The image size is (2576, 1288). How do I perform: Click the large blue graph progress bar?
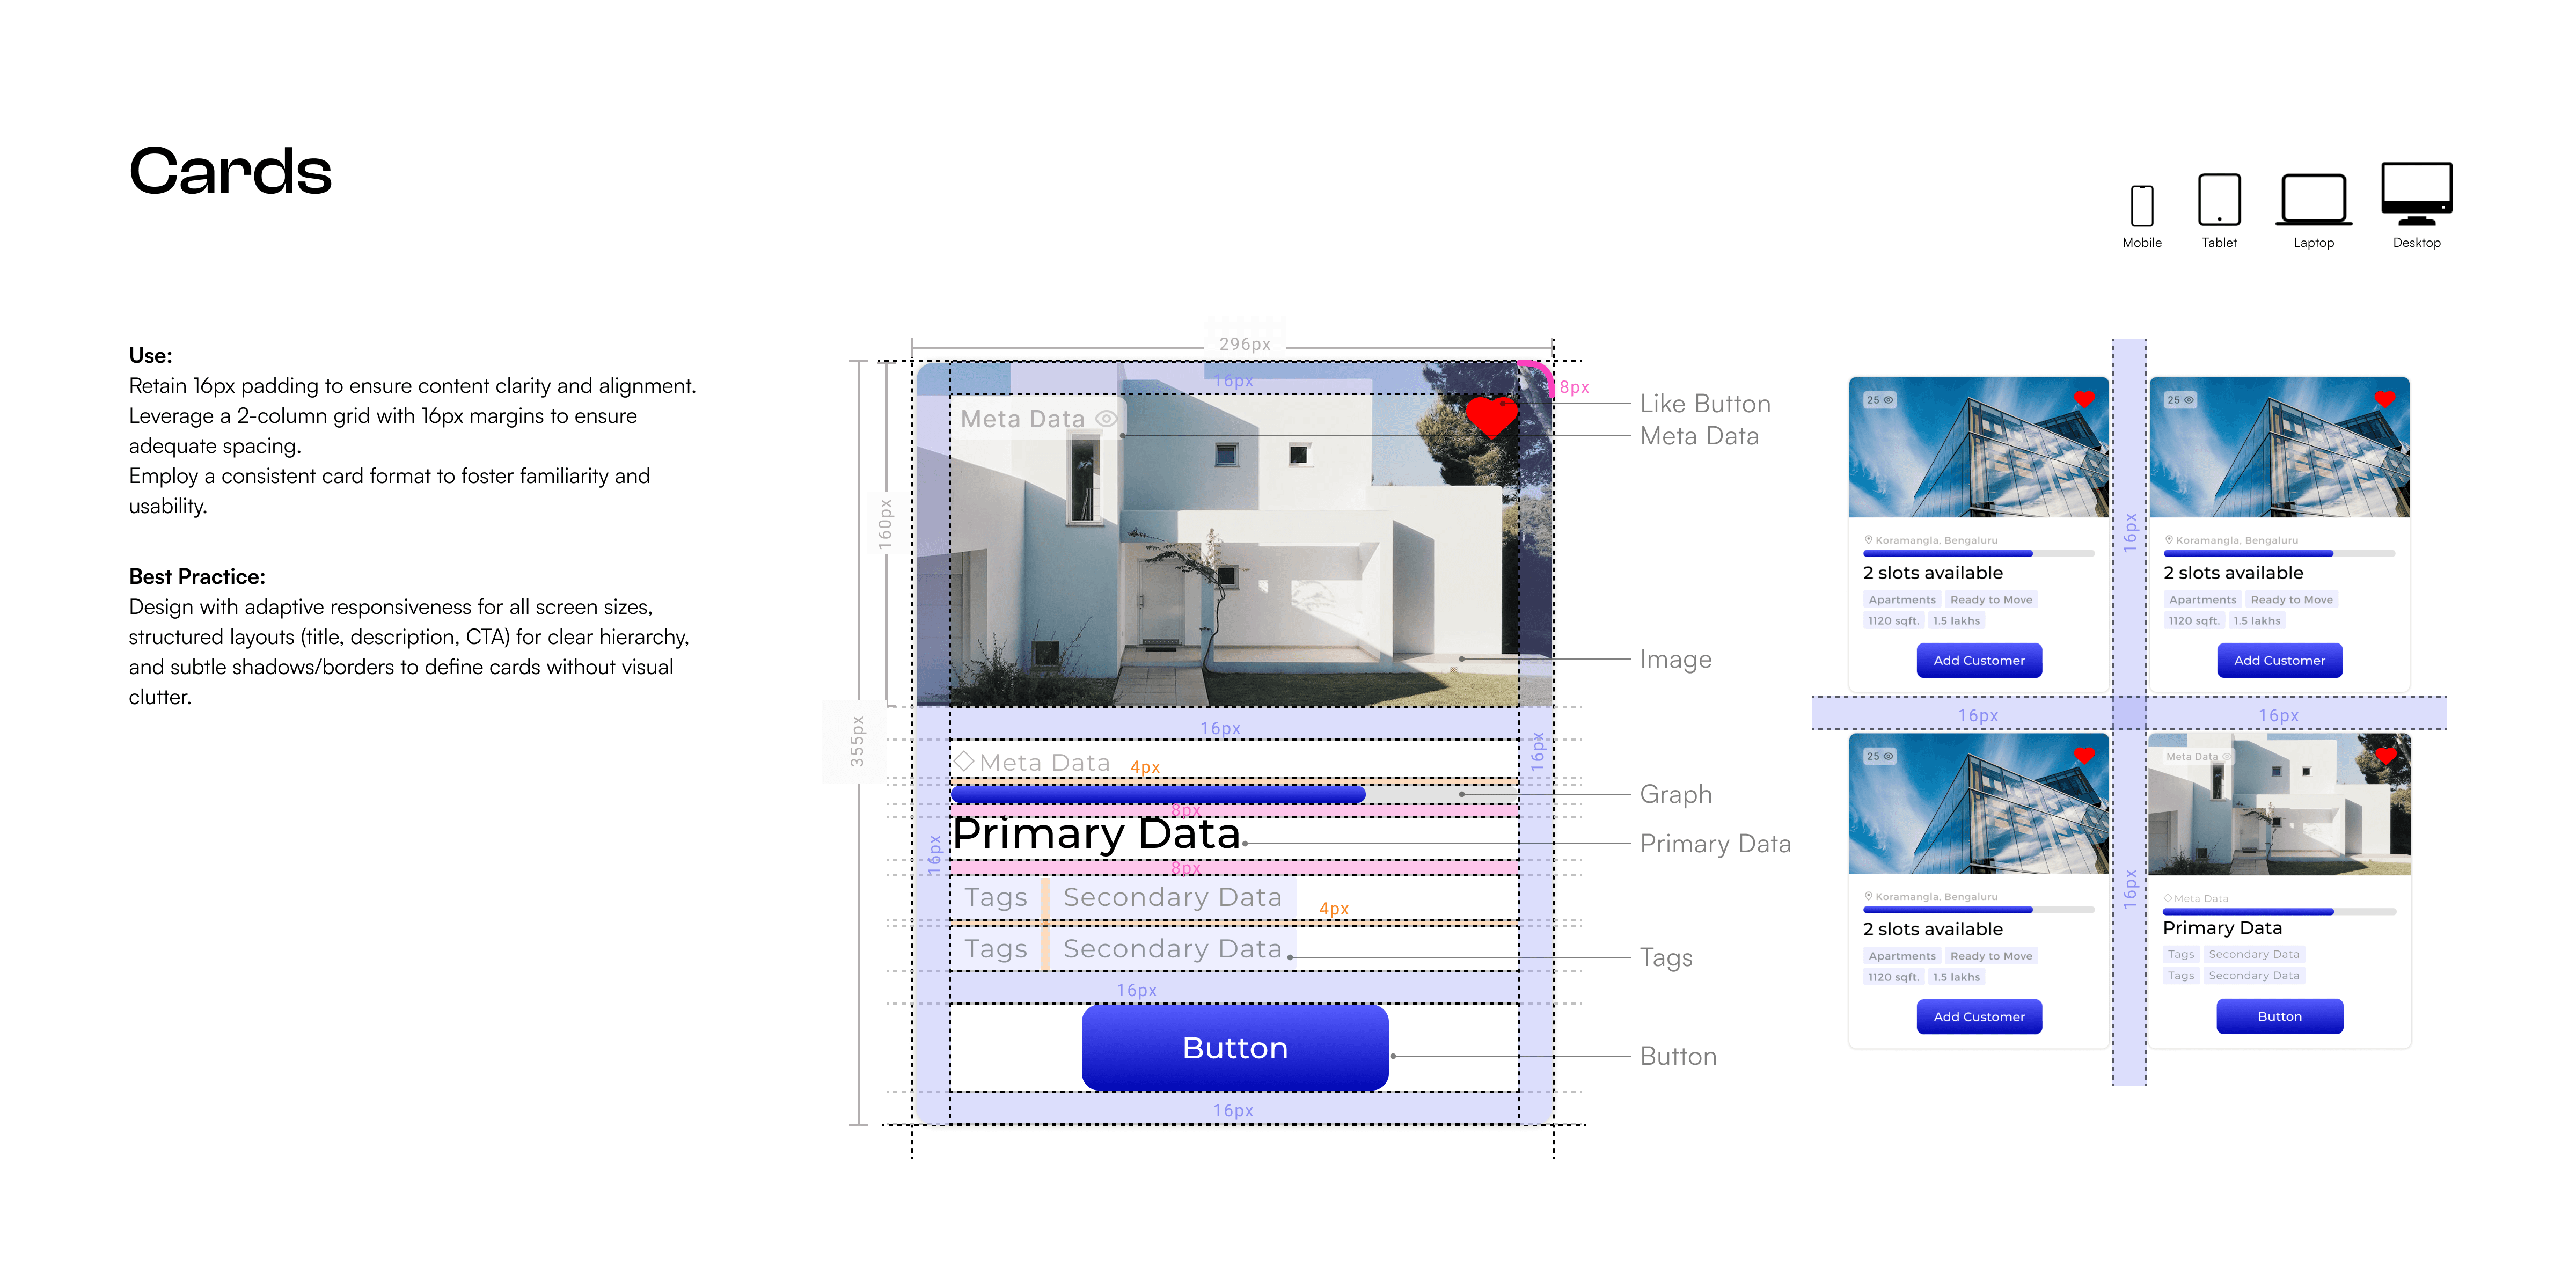click(x=1157, y=794)
